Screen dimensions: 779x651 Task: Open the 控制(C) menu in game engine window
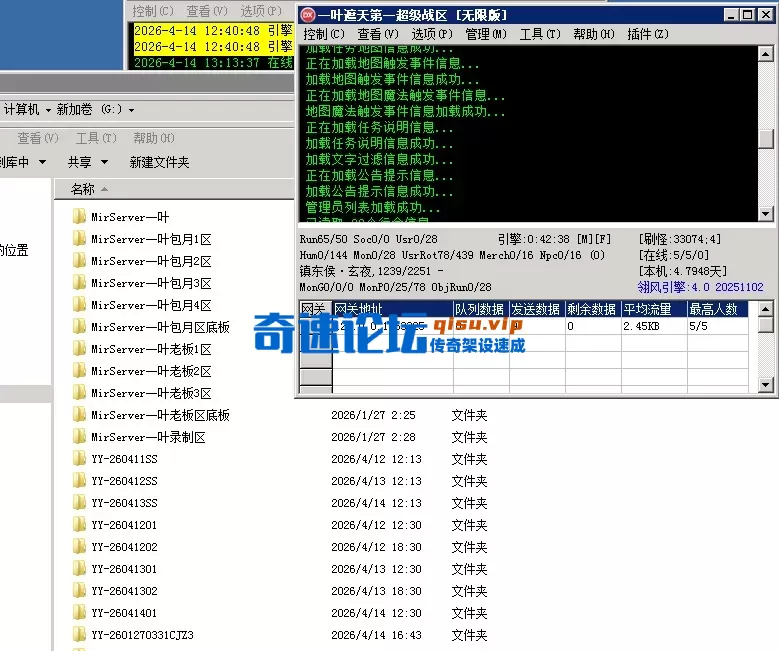(x=323, y=34)
